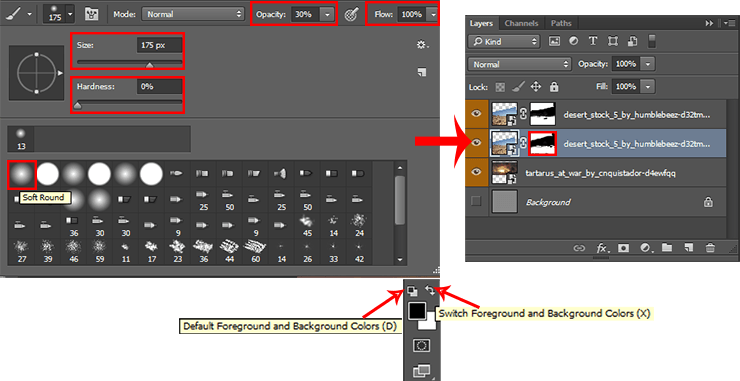Show the Background layer visibility box
The image size is (740, 381).
pyautogui.click(x=476, y=202)
